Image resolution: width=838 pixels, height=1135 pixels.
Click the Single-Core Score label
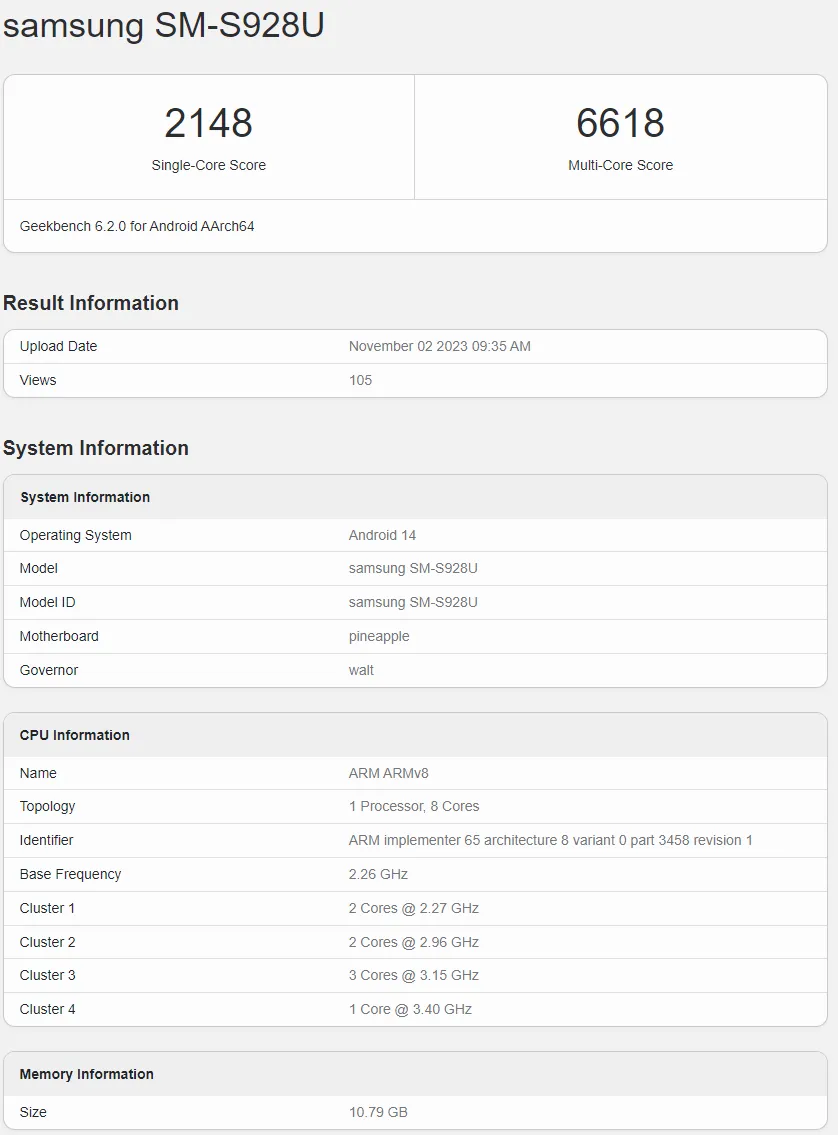click(x=209, y=165)
